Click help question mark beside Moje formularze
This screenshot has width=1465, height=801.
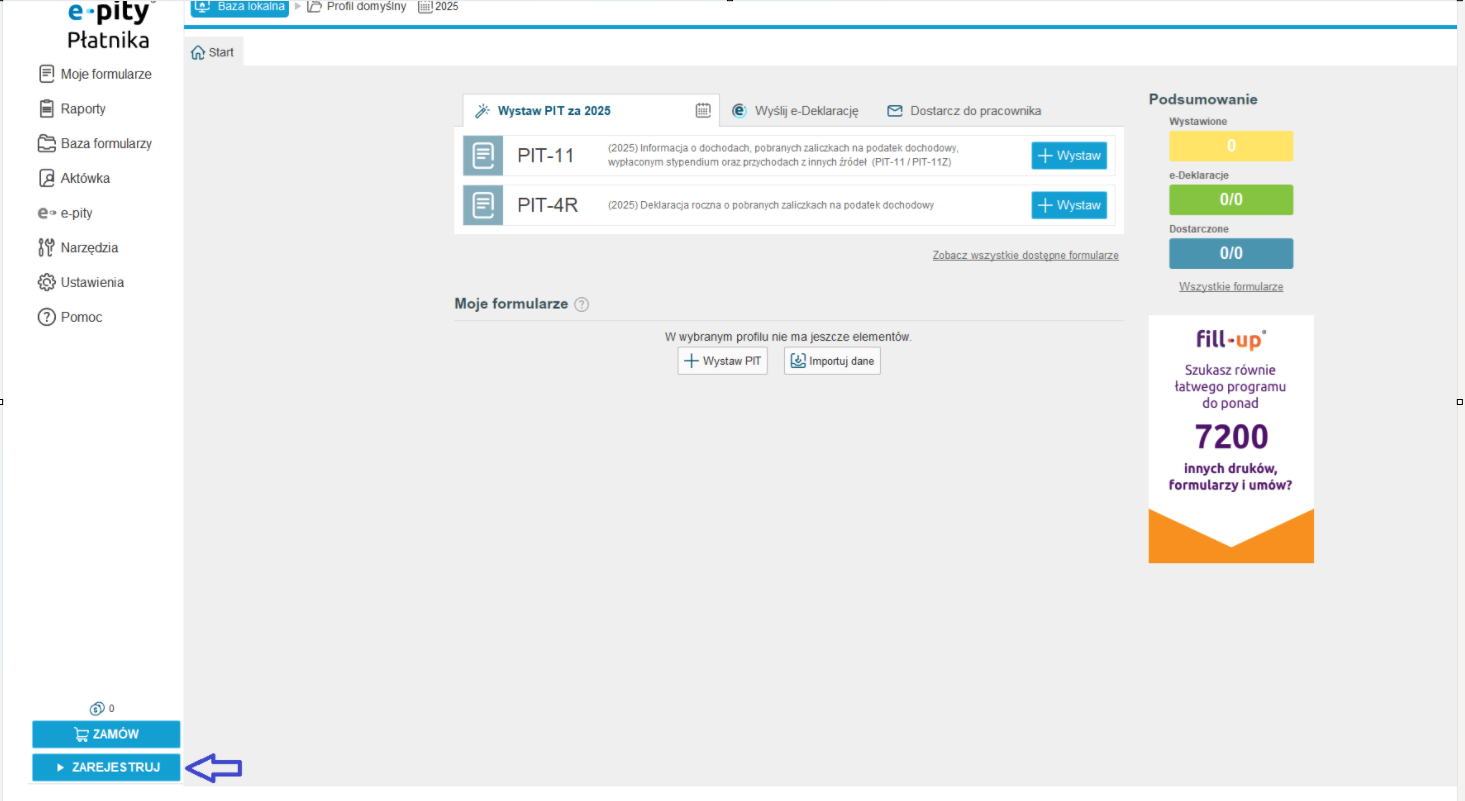[582, 304]
